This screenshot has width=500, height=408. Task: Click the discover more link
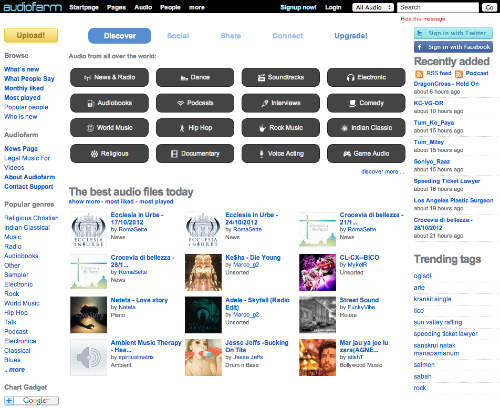pyautogui.click(x=382, y=172)
